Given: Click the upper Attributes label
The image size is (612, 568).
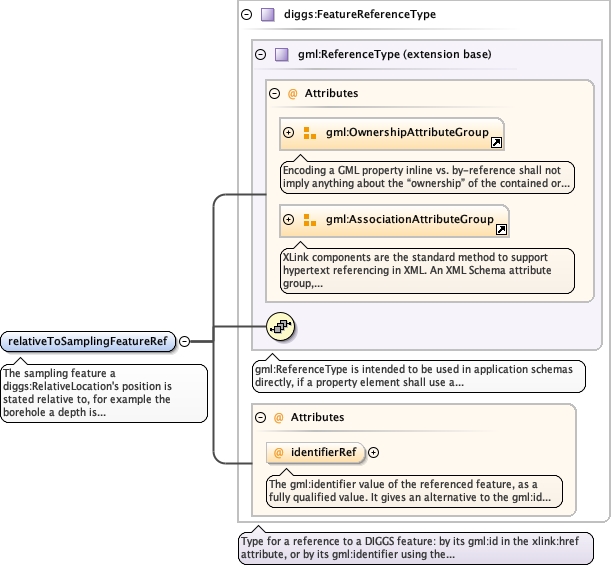Looking at the screenshot, I should pyautogui.click(x=331, y=93).
